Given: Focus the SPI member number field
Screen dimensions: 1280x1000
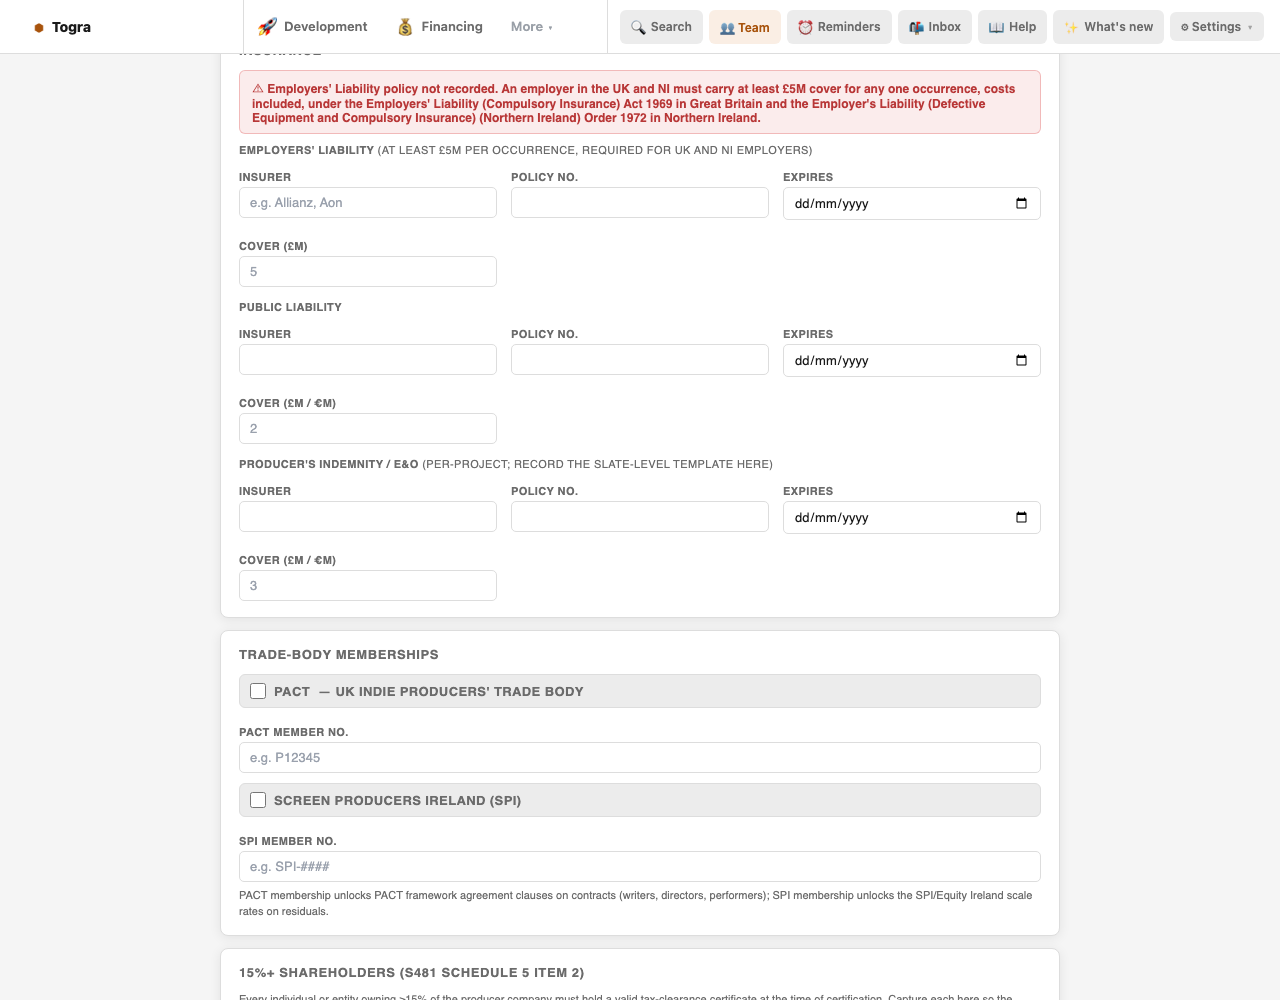Looking at the screenshot, I should click(x=640, y=867).
